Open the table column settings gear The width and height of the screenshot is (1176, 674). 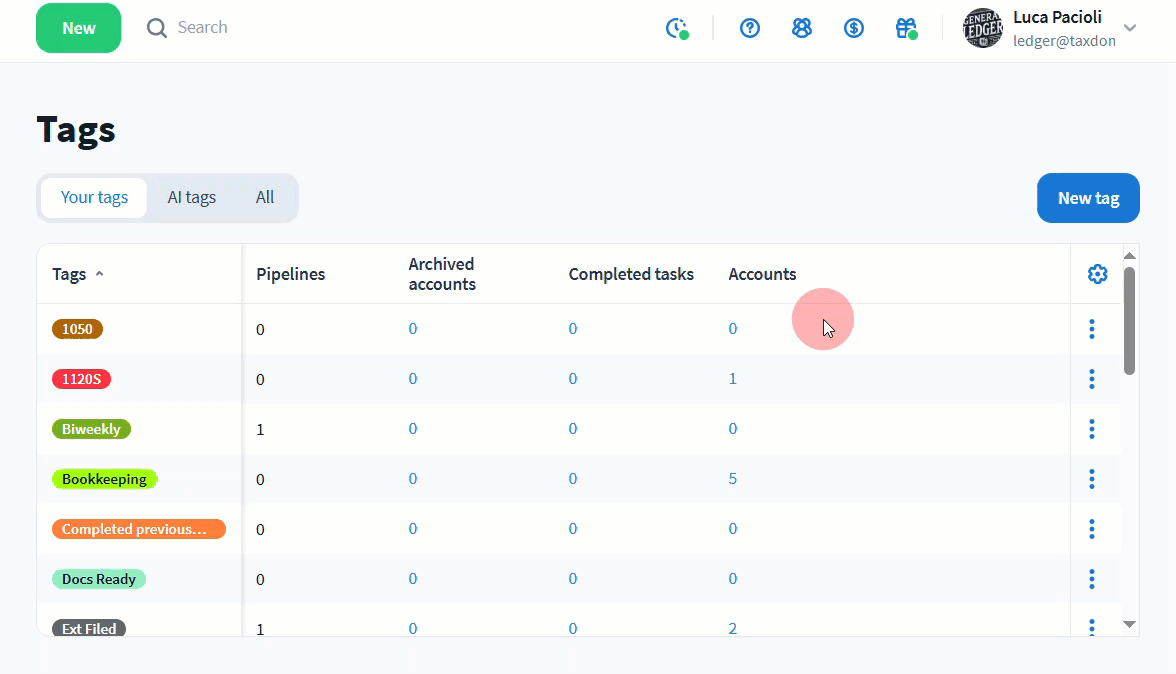coord(1097,274)
